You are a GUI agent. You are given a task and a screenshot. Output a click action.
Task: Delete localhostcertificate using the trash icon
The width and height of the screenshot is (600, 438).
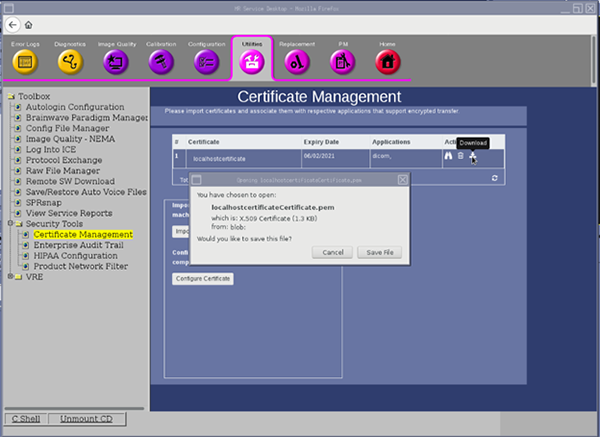coord(460,156)
